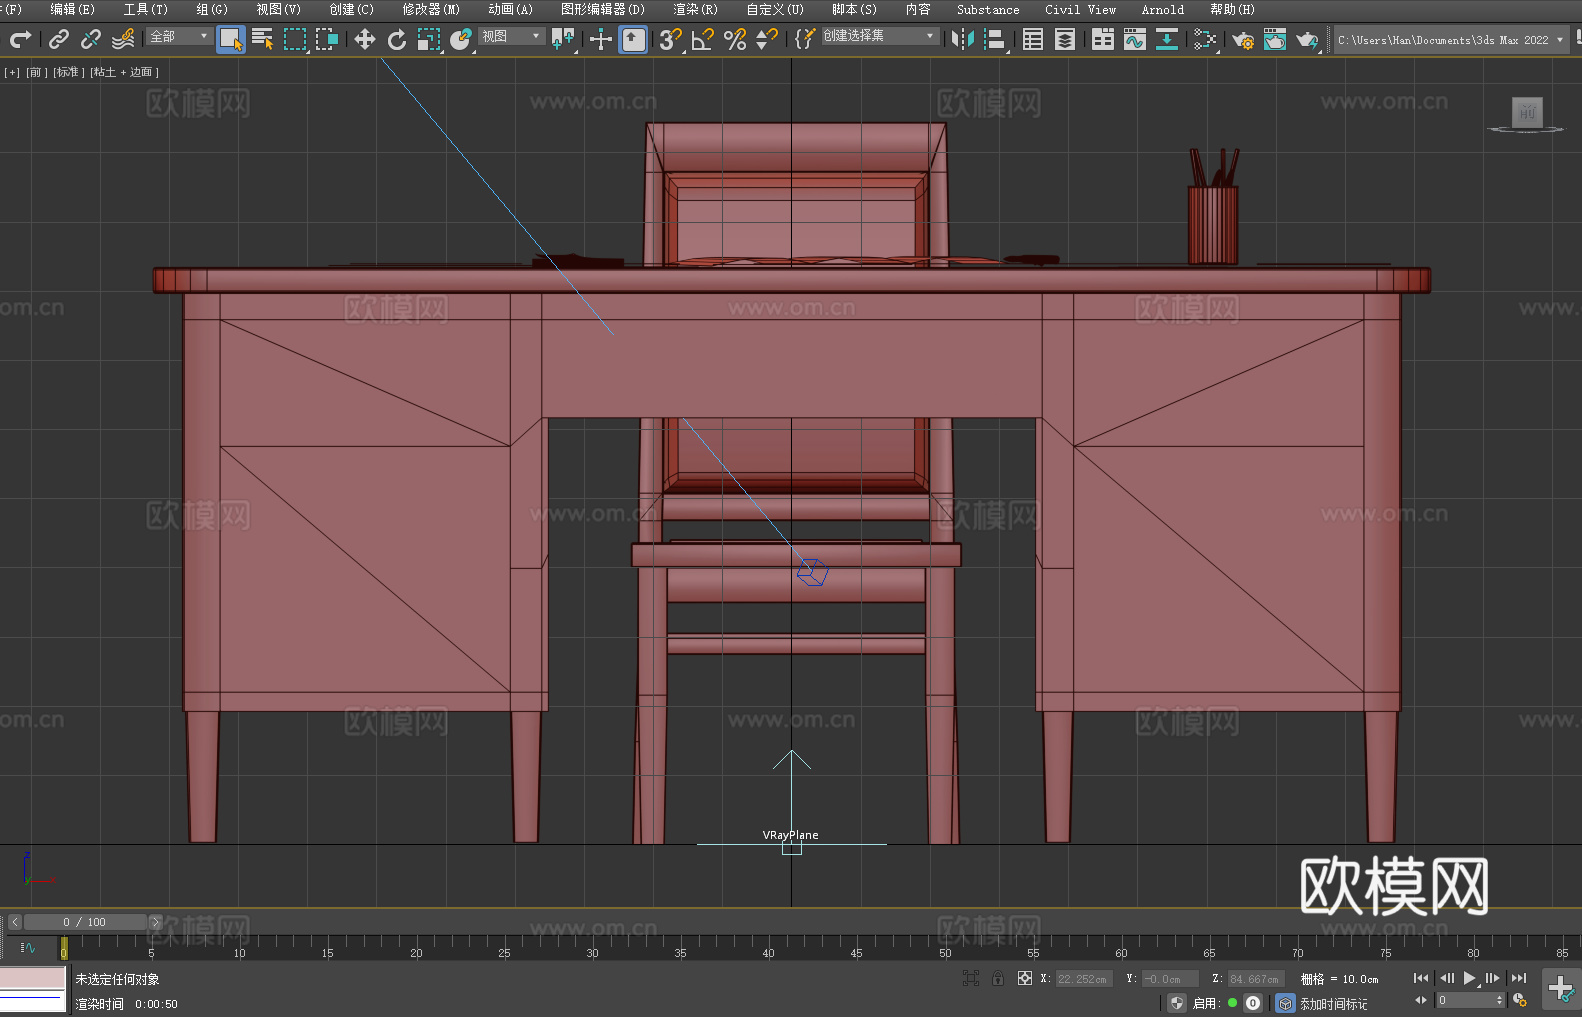Click the time slider 0 / 100 handle
1582x1017 pixels.
[85, 922]
